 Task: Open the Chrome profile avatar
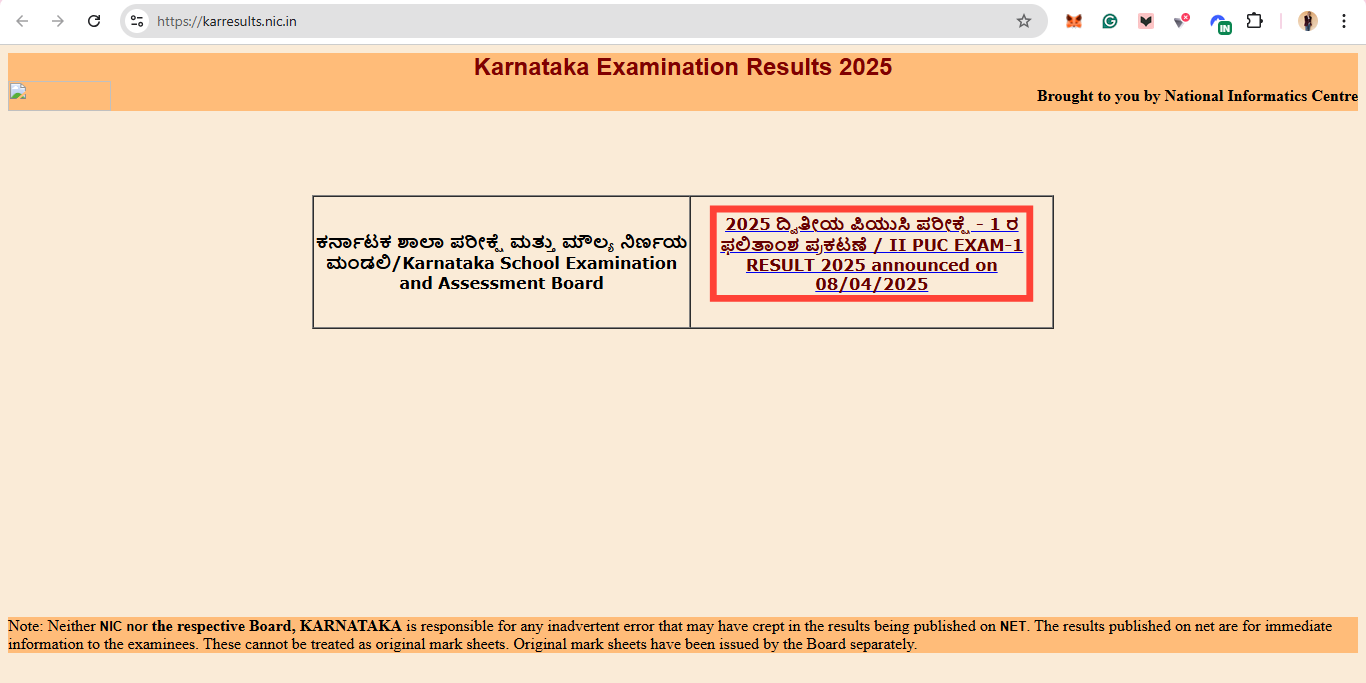click(x=1308, y=21)
